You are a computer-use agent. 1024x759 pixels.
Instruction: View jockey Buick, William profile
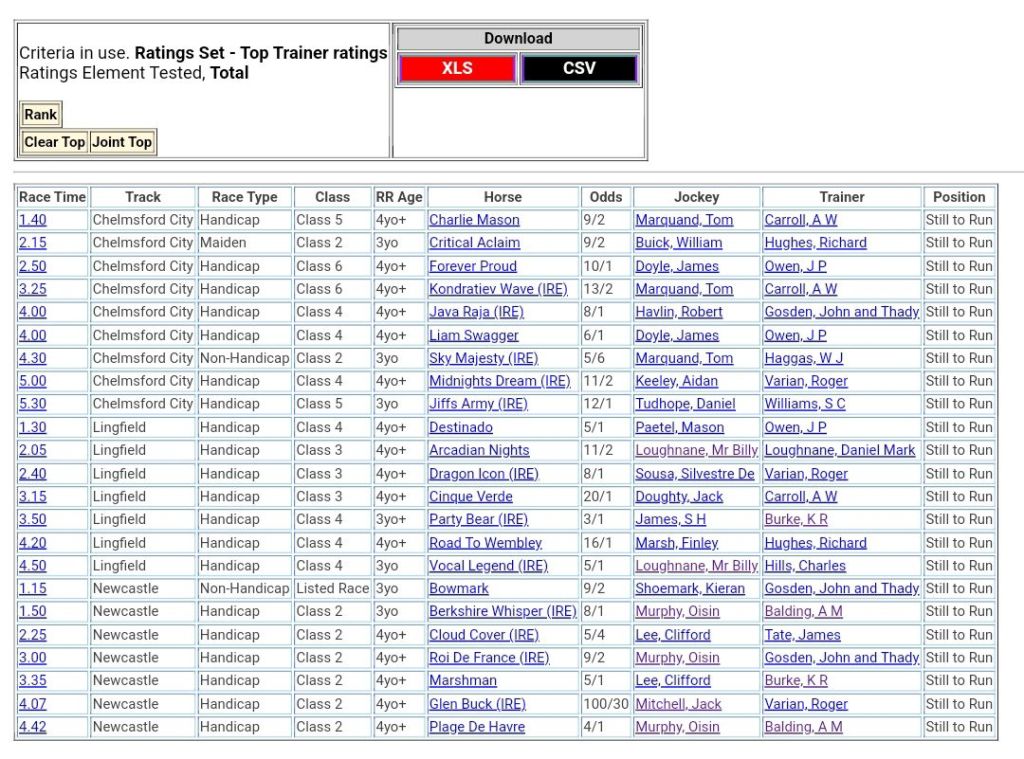coord(680,243)
